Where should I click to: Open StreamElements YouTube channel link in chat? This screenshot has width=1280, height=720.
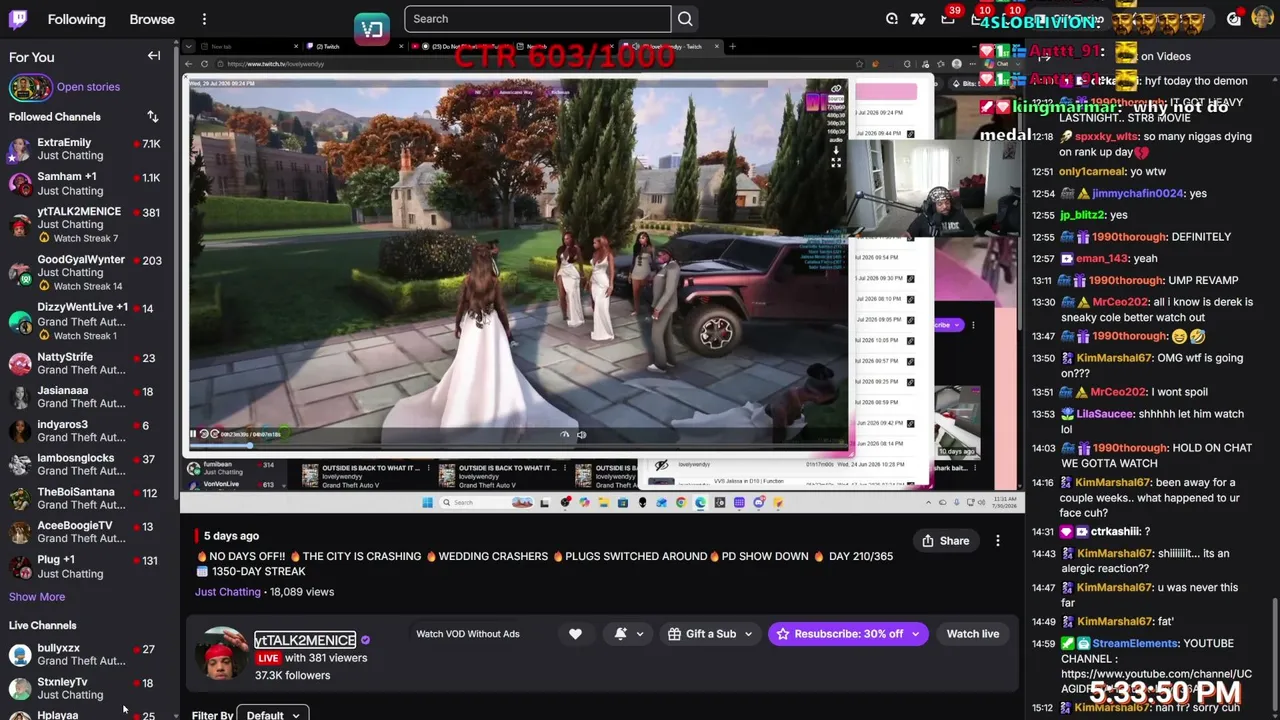click(x=1156, y=681)
